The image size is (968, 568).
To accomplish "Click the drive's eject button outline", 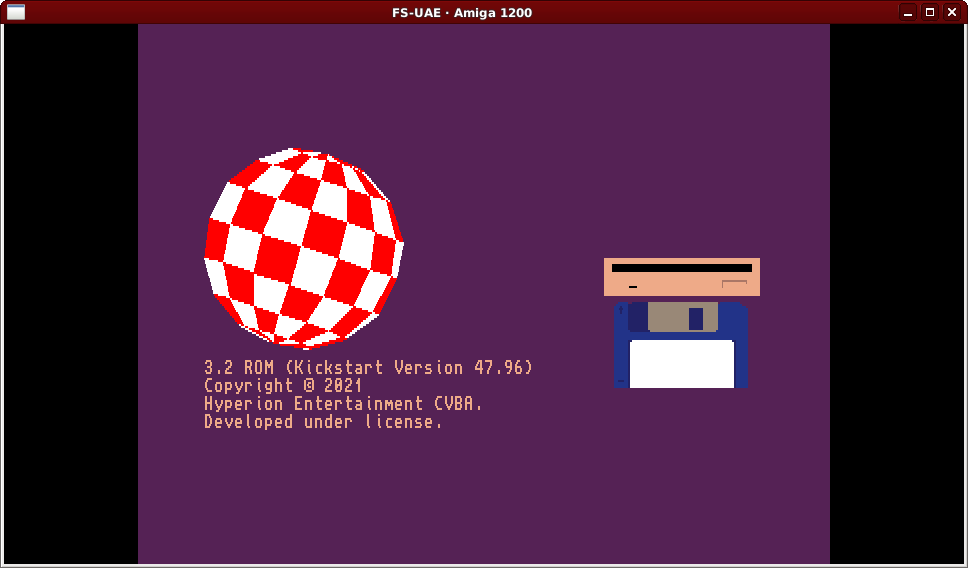I will pyautogui.click(x=735, y=283).
